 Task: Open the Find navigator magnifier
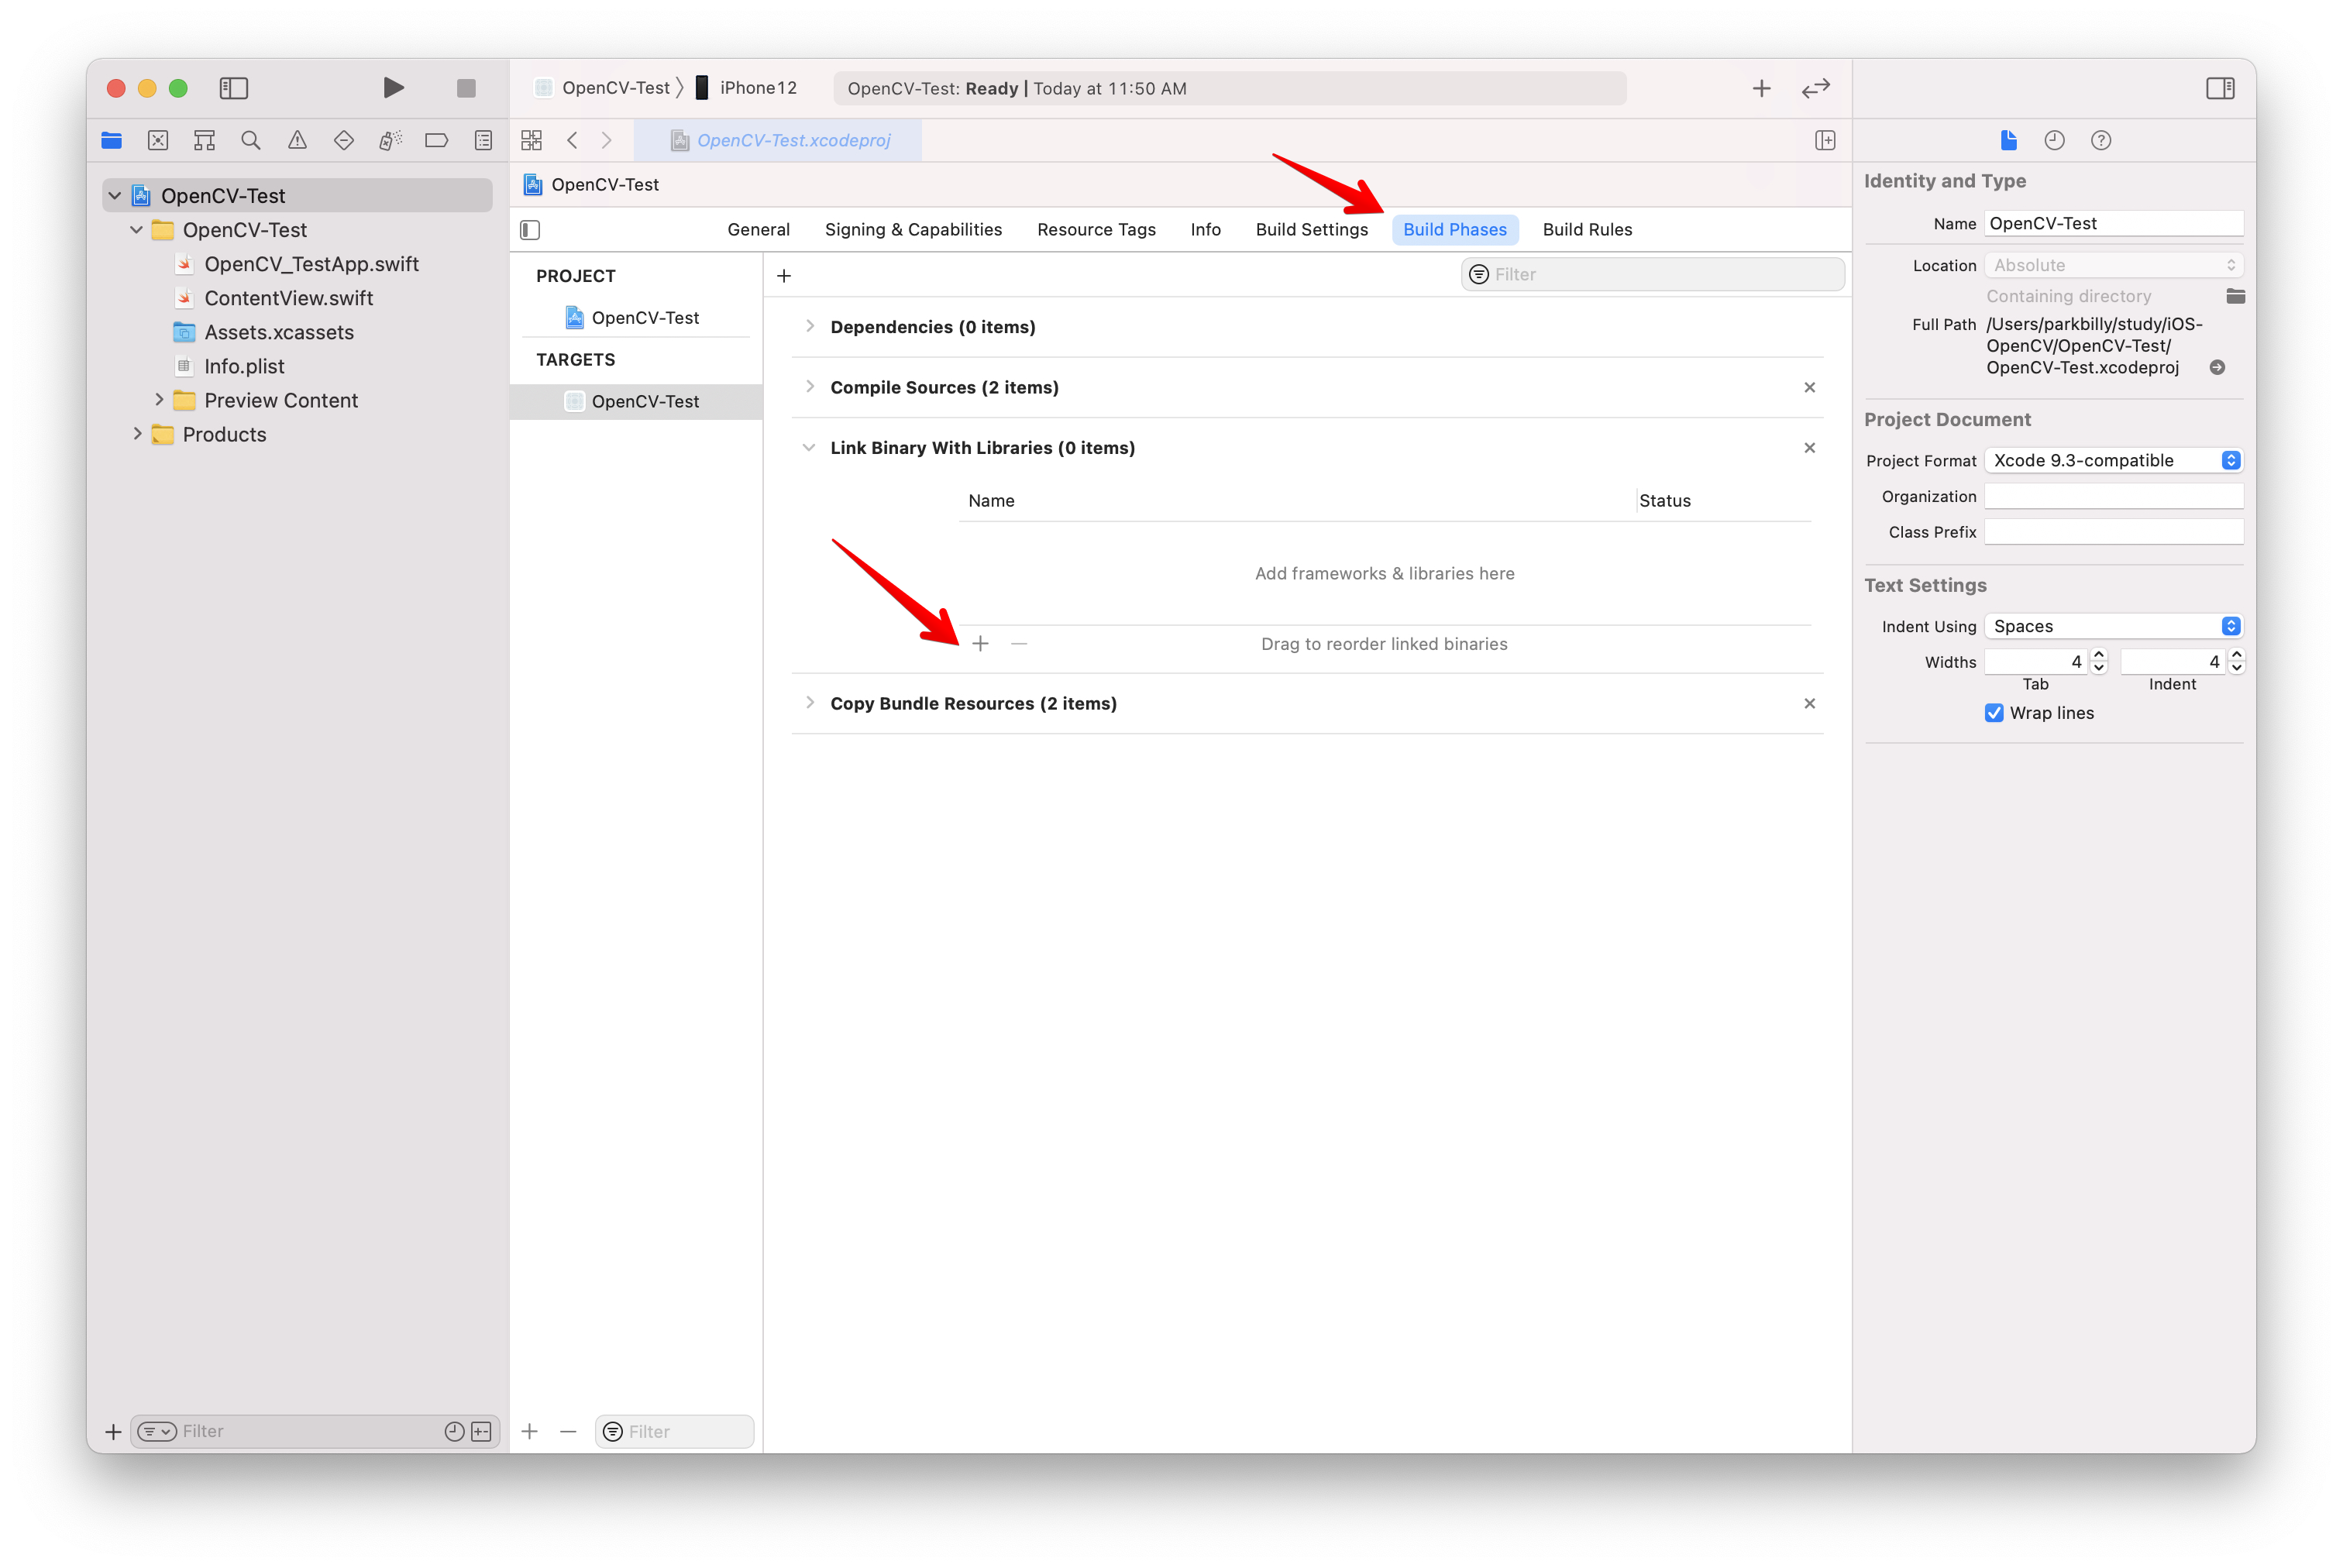pos(251,140)
